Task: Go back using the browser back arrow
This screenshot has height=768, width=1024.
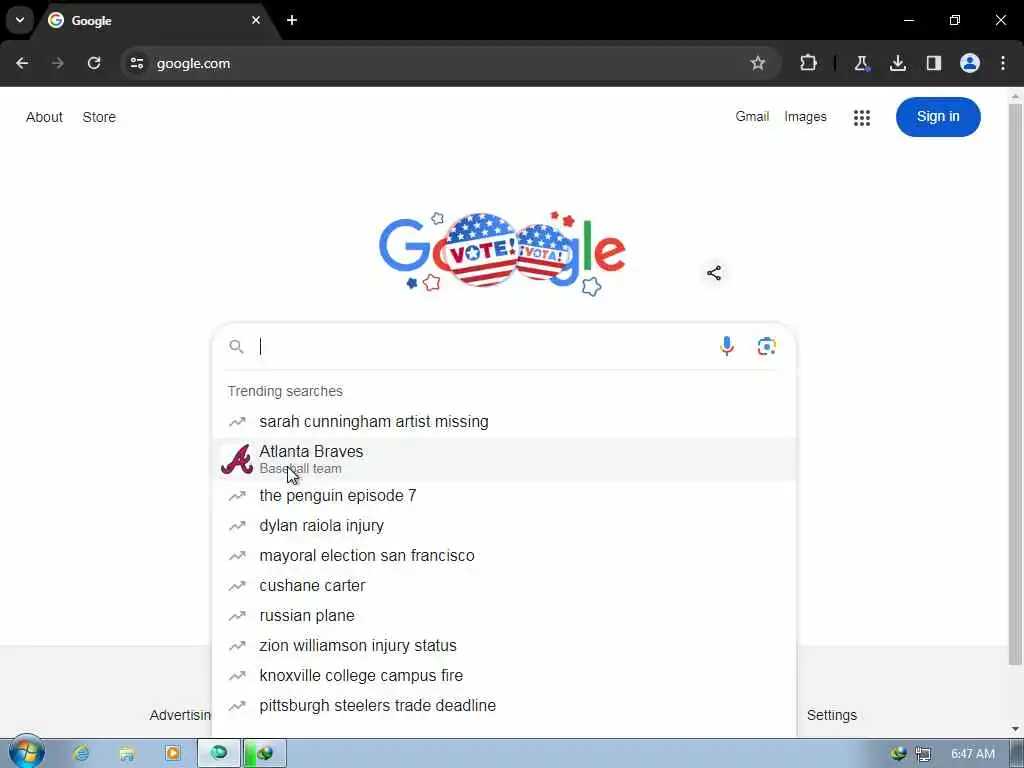Action: pos(22,63)
